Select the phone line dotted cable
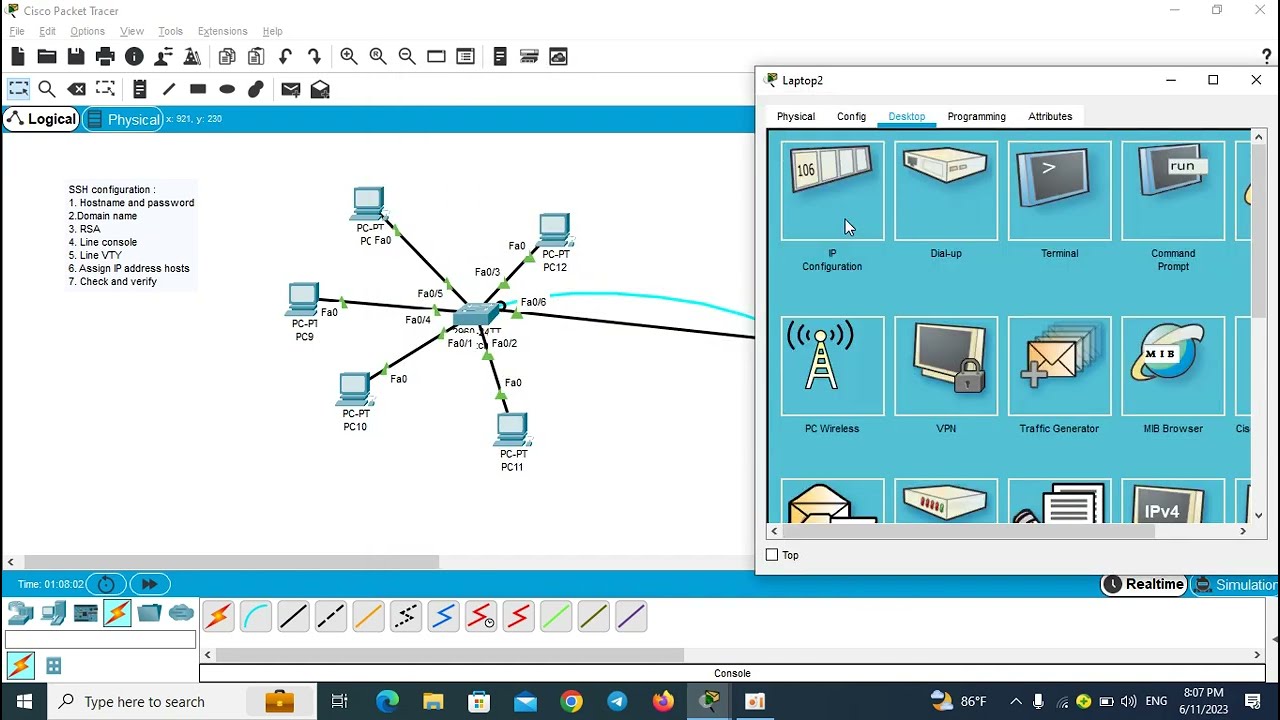This screenshot has height=720, width=1280. pos(406,617)
